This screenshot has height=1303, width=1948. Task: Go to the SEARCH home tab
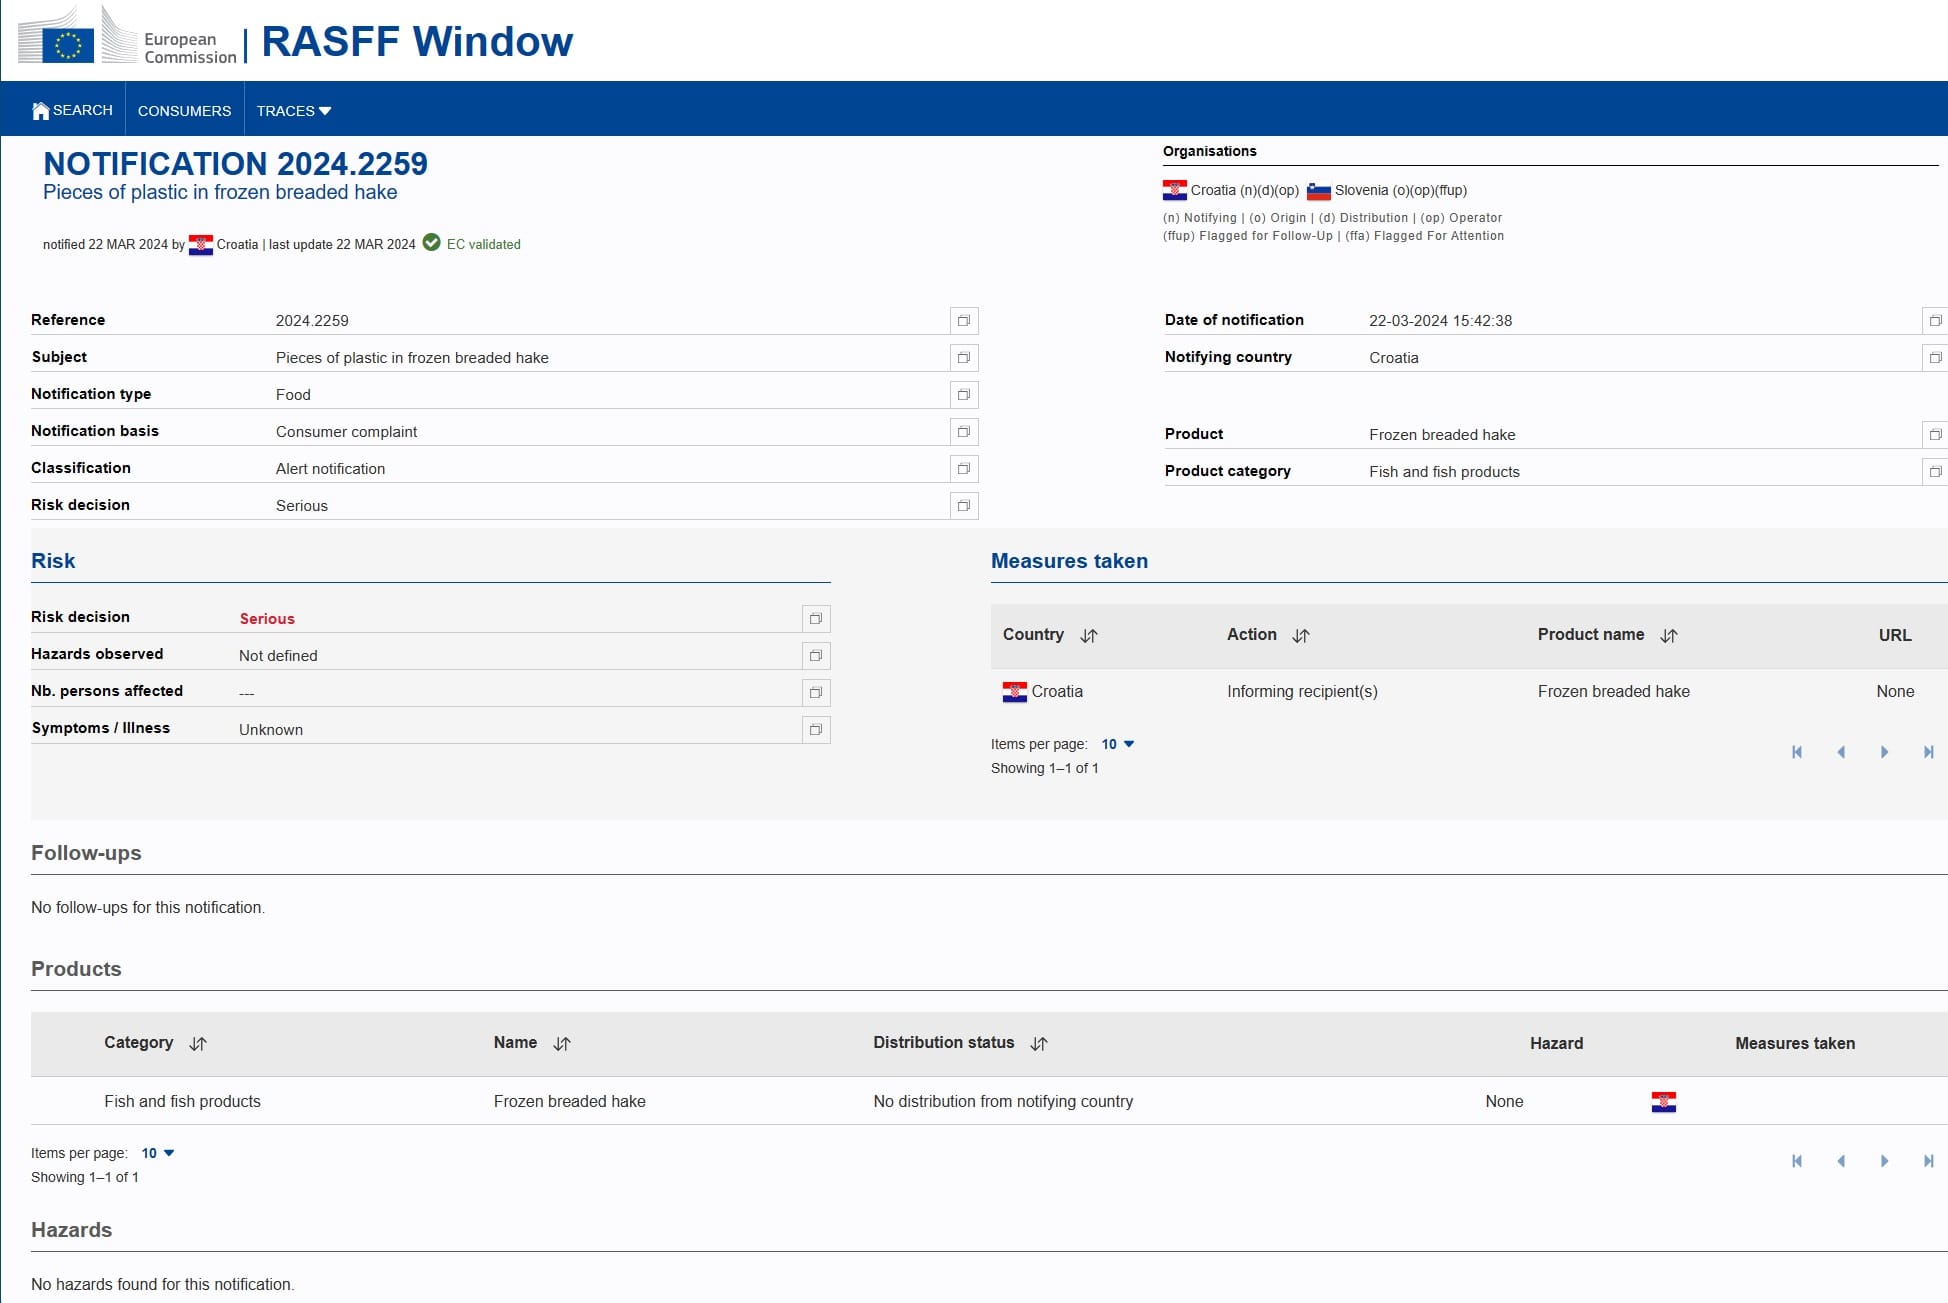pos(72,110)
